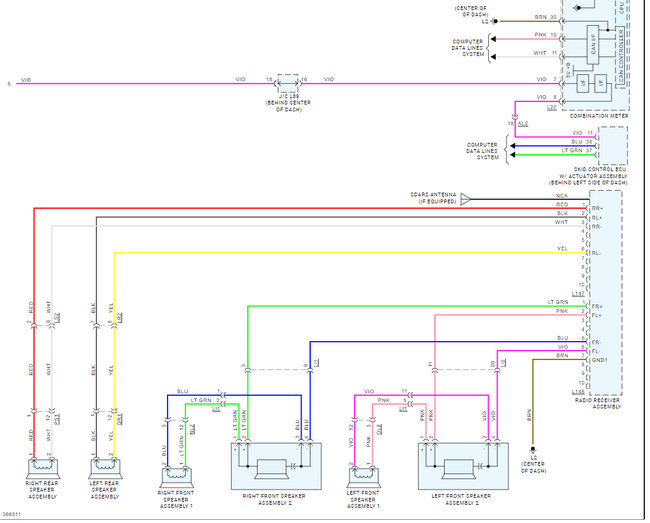The width and height of the screenshot is (650, 523).
Task: Click the "RADIO RECEIVER ASSEMBLY" label
Action: tap(597, 403)
